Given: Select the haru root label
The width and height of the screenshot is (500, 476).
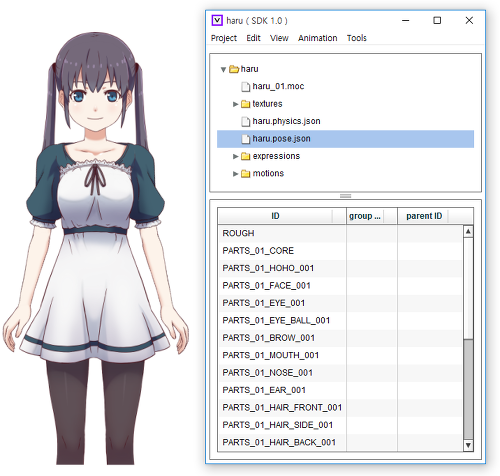Looking at the screenshot, I should [249, 69].
